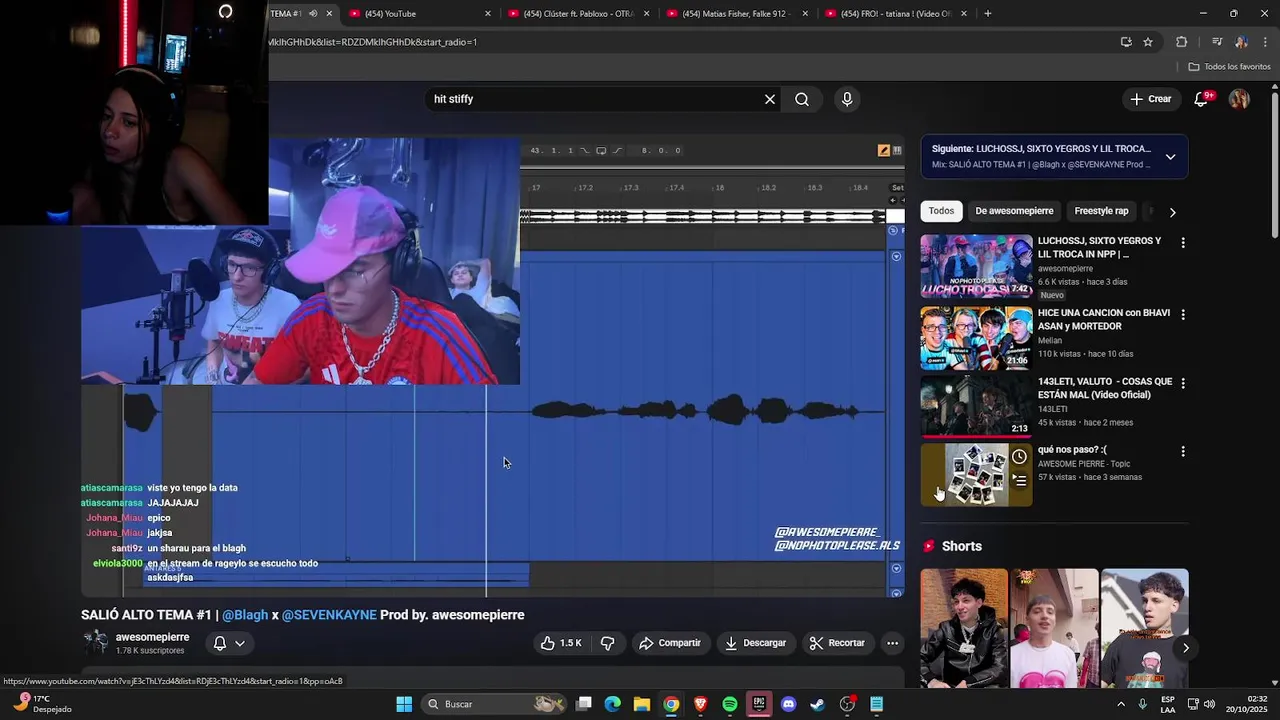This screenshot has width=1280, height=720.
Task: Open HICE UNA CANCION video thumbnail
Action: [976, 338]
